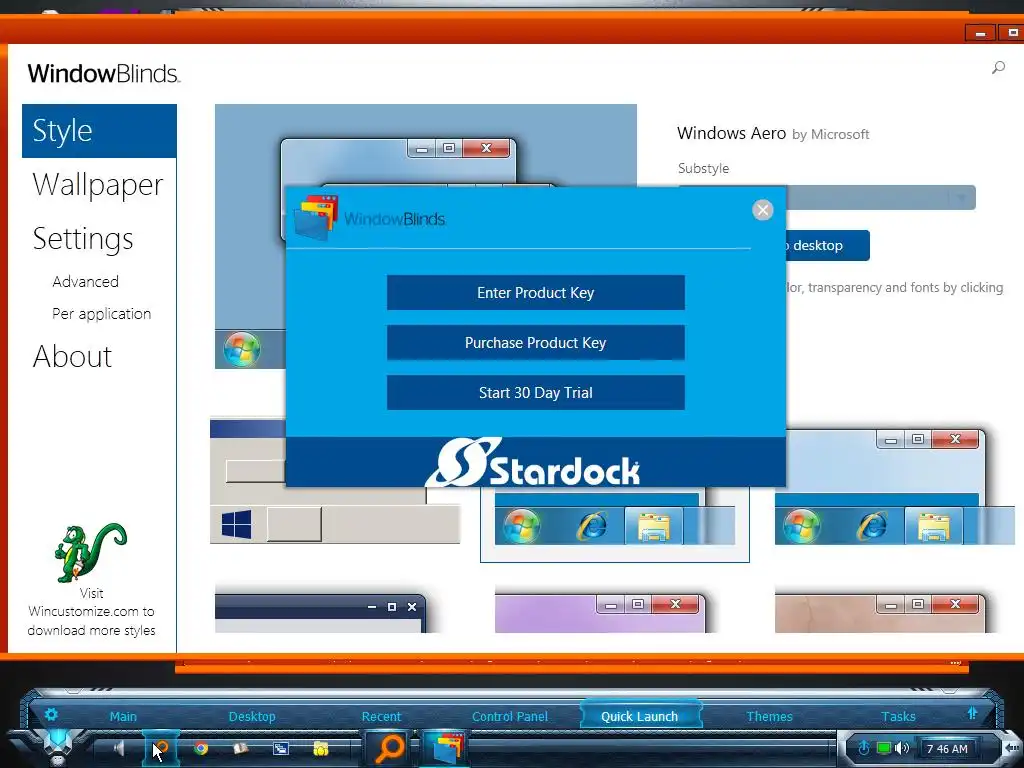Select the purple window style thumbnail
The height and width of the screenshot is (768, 1024).
point(600,613)
